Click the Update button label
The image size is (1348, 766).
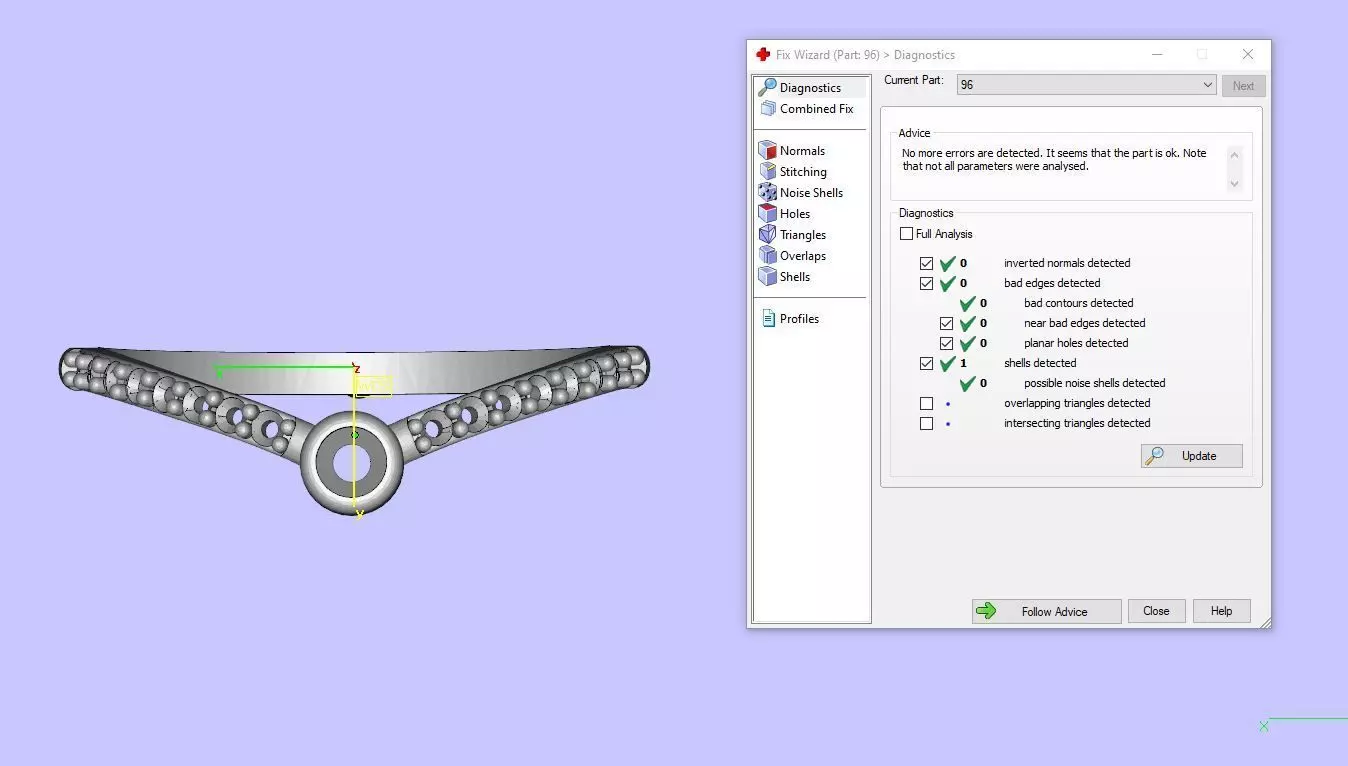(x=1199, y=456)
